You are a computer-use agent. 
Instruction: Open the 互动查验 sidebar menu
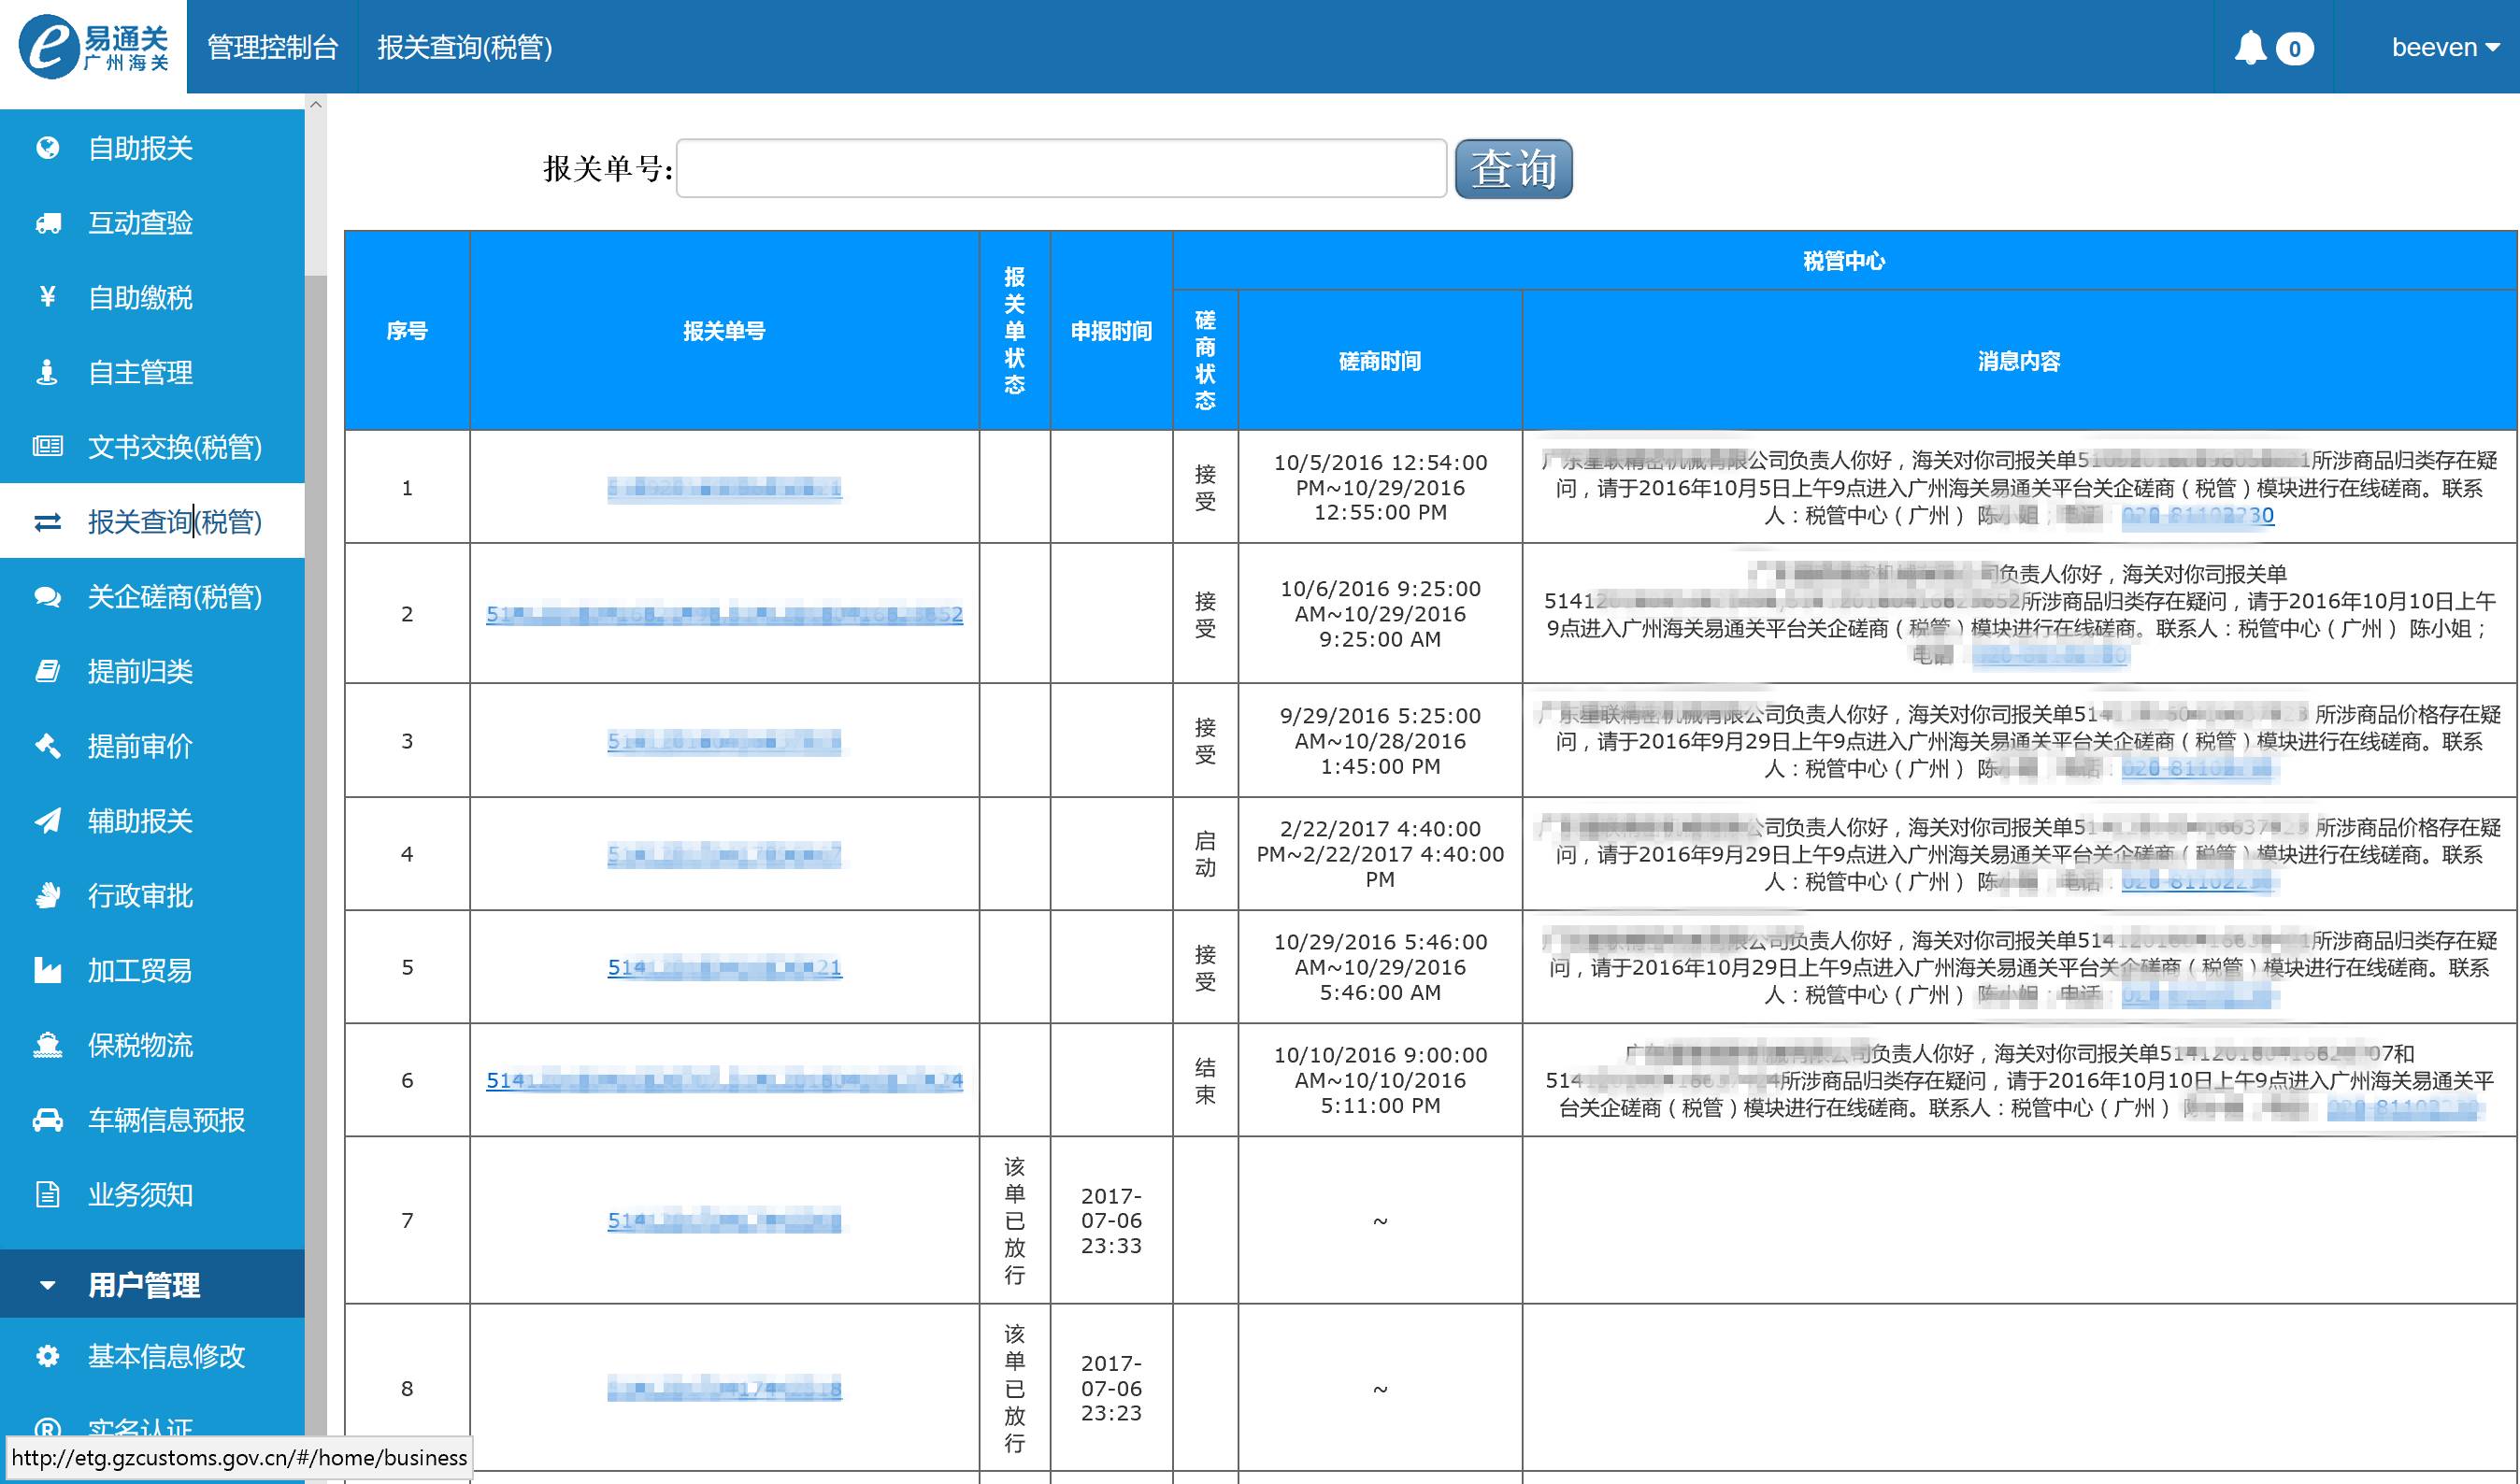pos(152,223)
